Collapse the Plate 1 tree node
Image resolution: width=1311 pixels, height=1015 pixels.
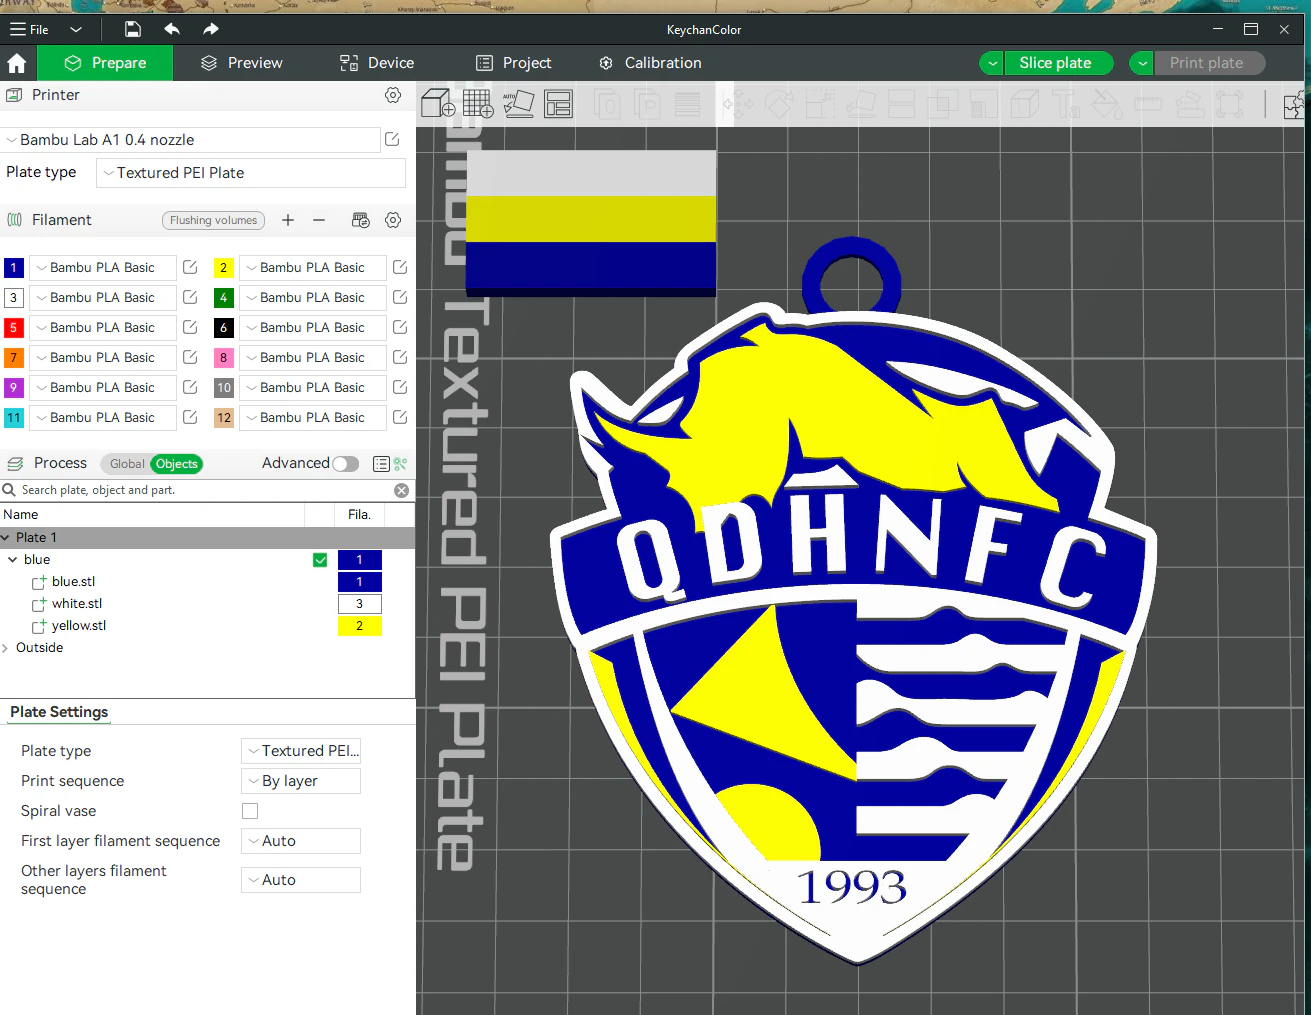point(6,538)
